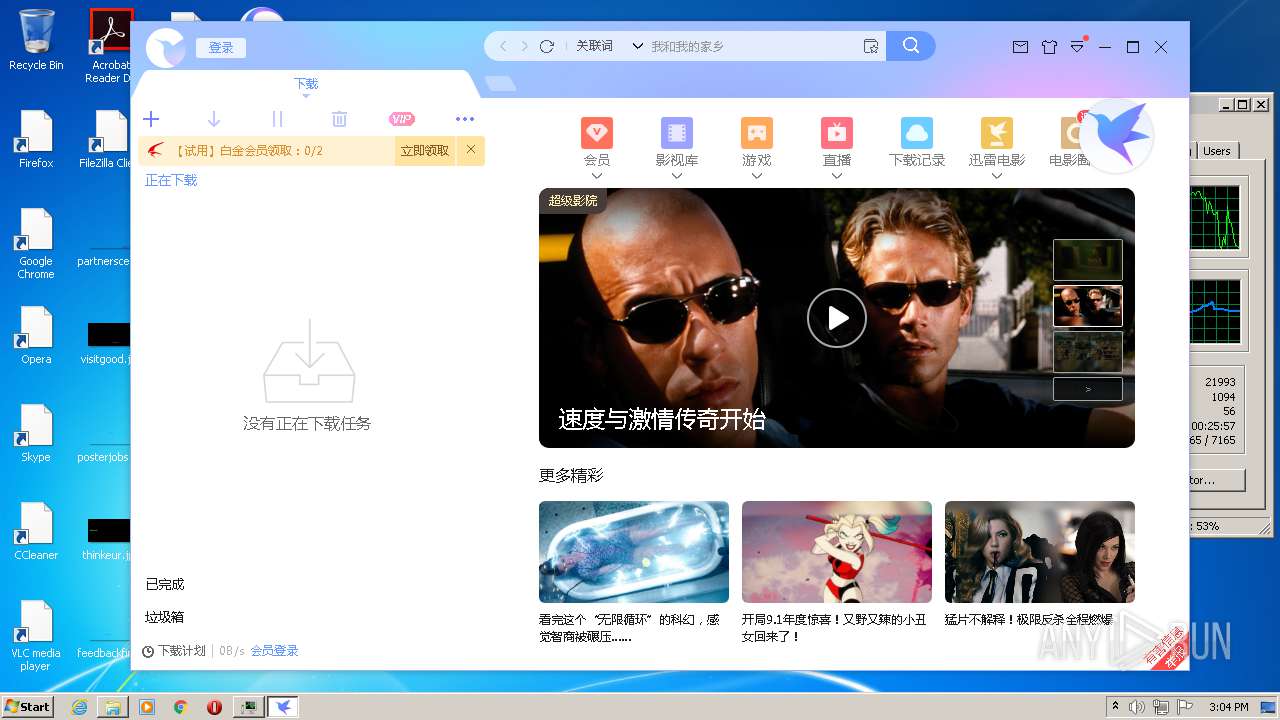Viewport: 1280px width, 720px height.
Task: Open the 会员 icon
Action: coord(597,133)
